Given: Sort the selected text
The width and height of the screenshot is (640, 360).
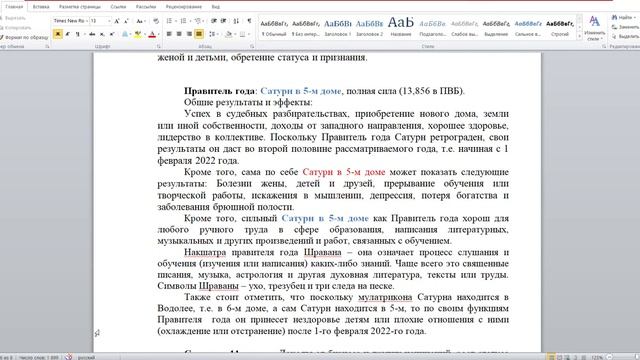Looking at the screenshot, I should click(236, 21).
